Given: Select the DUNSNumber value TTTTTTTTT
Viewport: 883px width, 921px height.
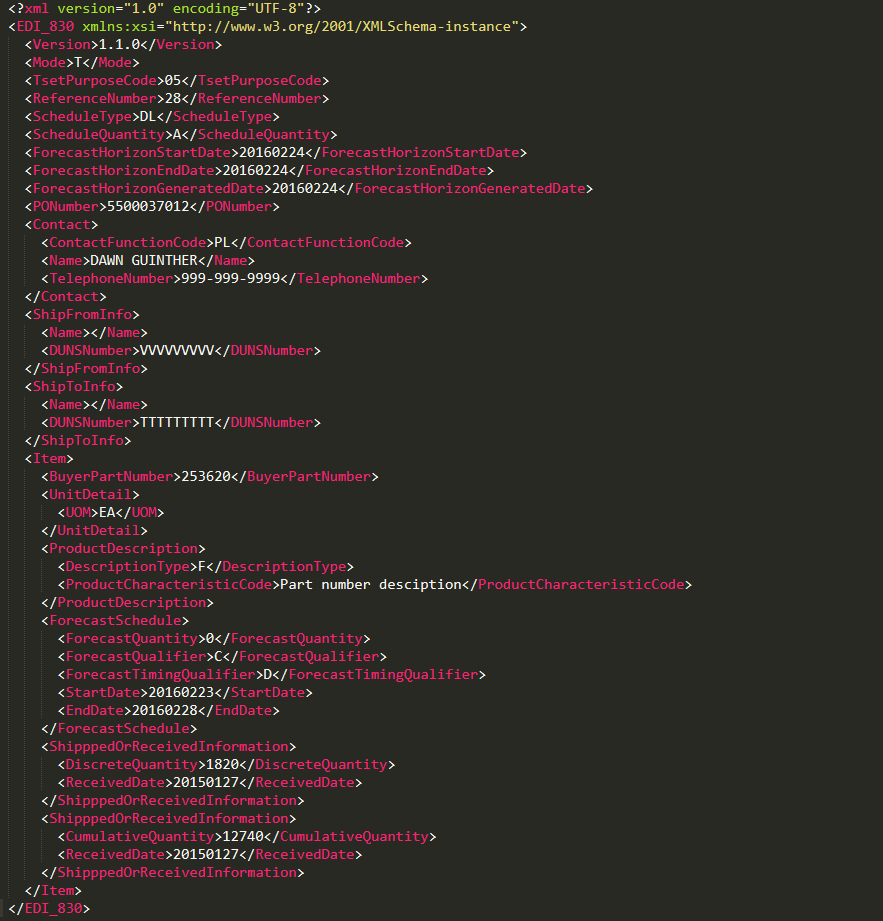Looking at the screenshot, I should click(x=177, y=422).
